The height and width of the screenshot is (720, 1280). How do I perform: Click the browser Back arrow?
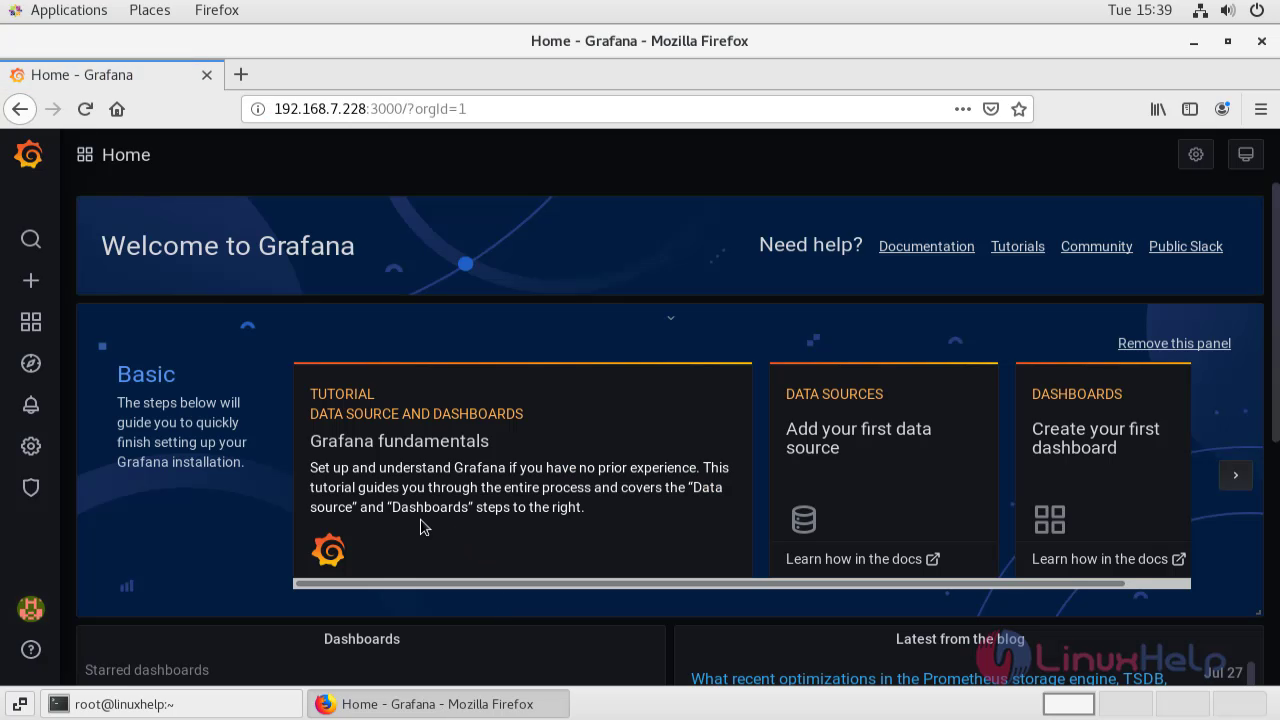pyautogui.click(x=20, y=109)
